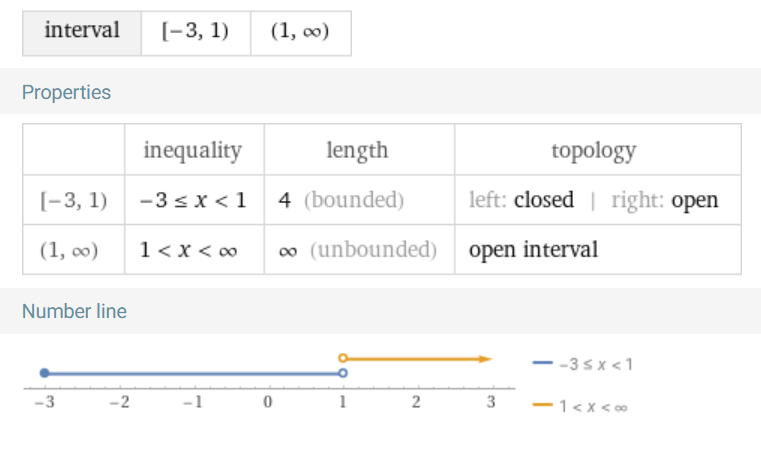Click the open orange circle on number line
This screenshot has height=451, width=761.
(342, 358)
